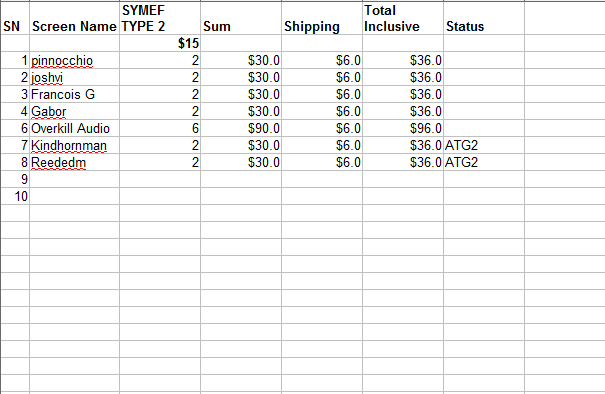Click ATG2 status in Kindhornman row
Viewport: 605px width, 394px height.
point(484,145)
